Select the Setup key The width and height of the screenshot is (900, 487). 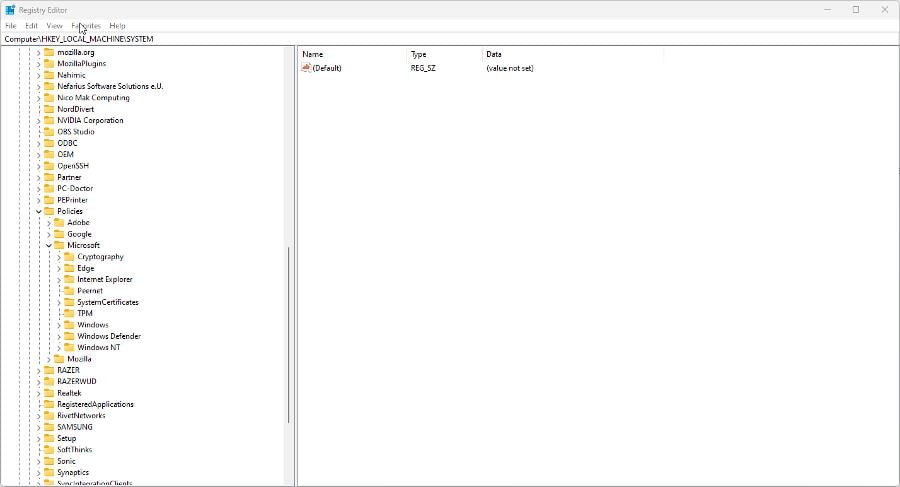coord(67,438)
